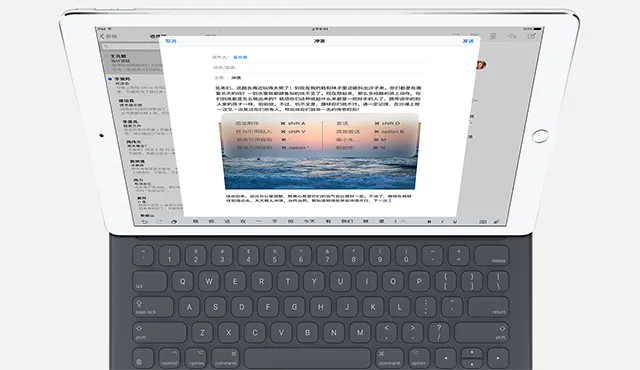Insert photo using camera icon in shortcut bar
The height and width of the screenshot is (370, 640).
483,222
